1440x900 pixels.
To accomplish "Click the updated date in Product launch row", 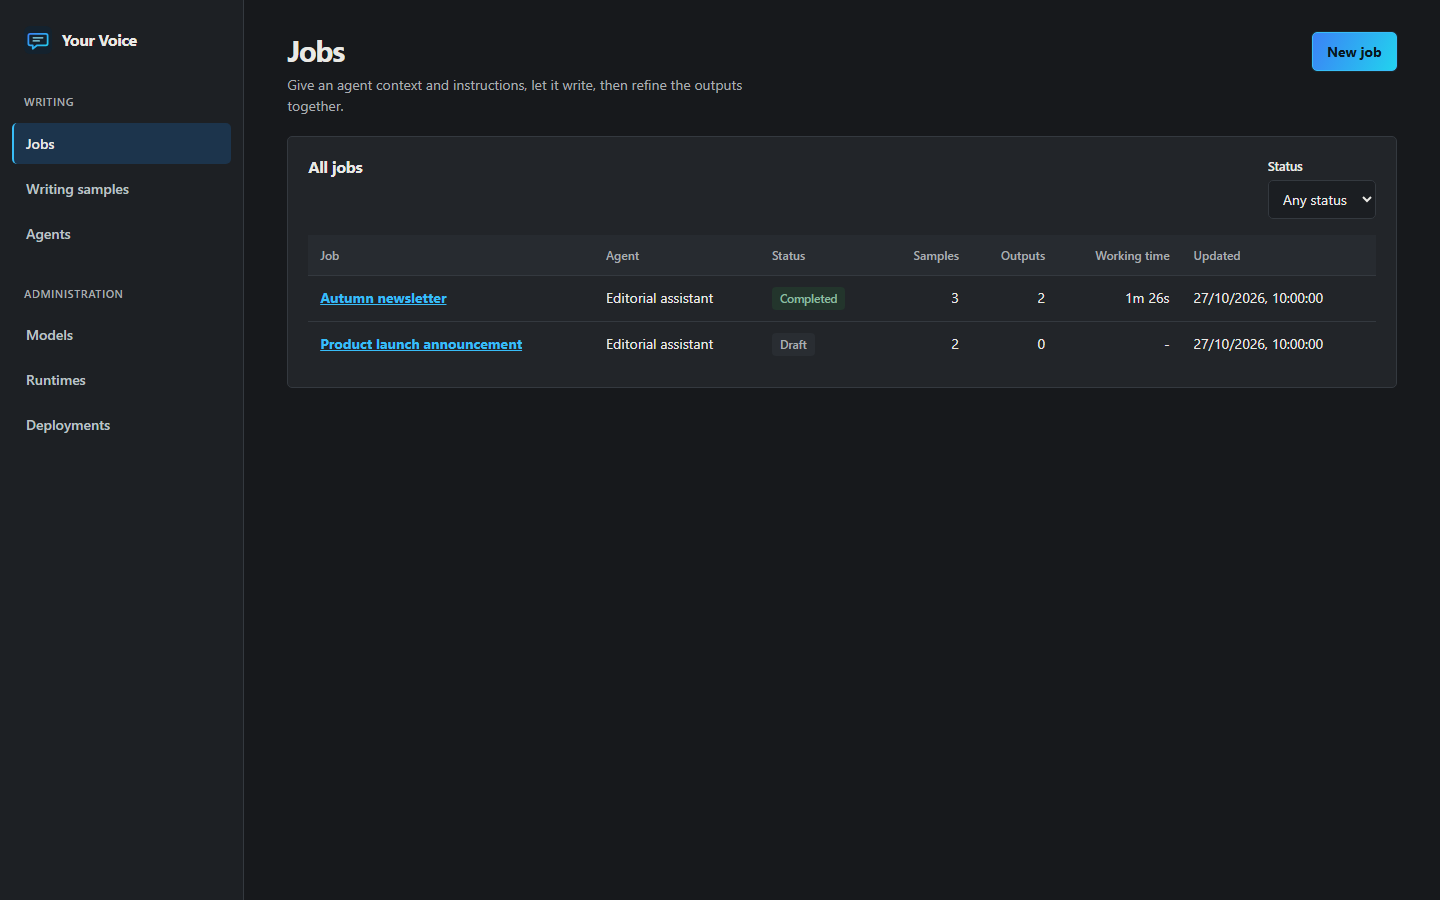I will point(1258,344).
